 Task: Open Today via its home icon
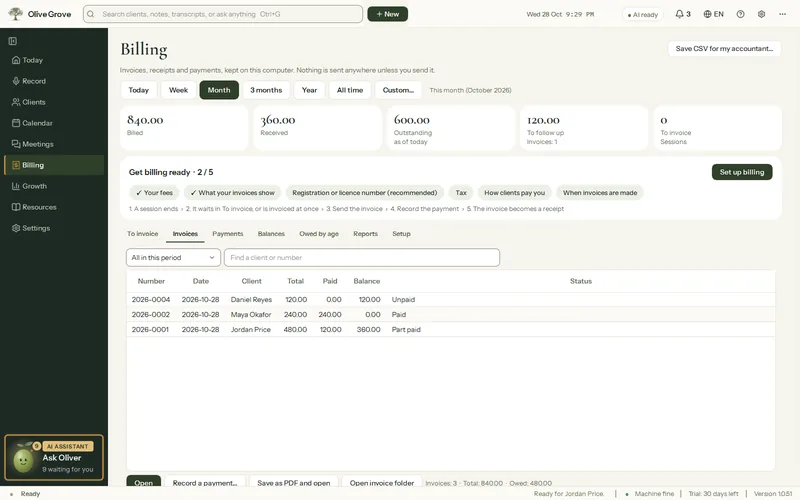pos(16,60)
